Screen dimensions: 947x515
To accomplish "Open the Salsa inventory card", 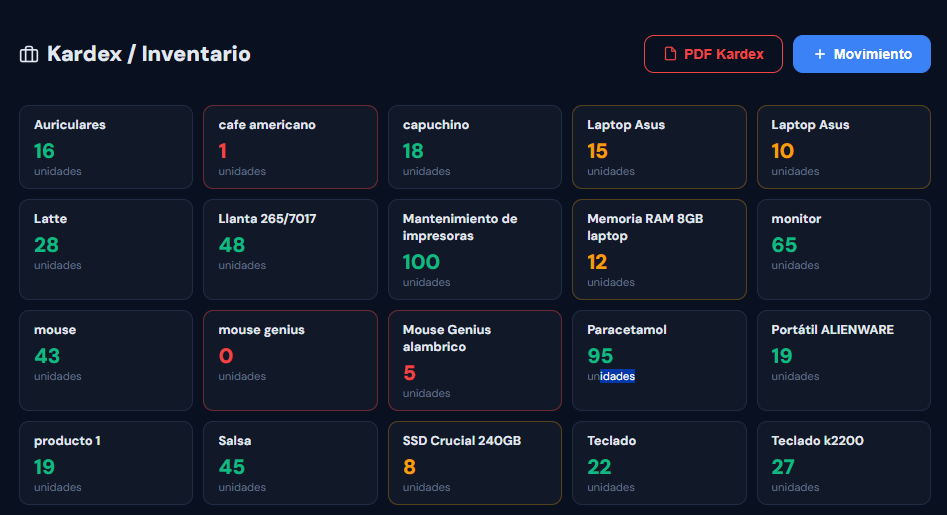I will click(291, 463).
